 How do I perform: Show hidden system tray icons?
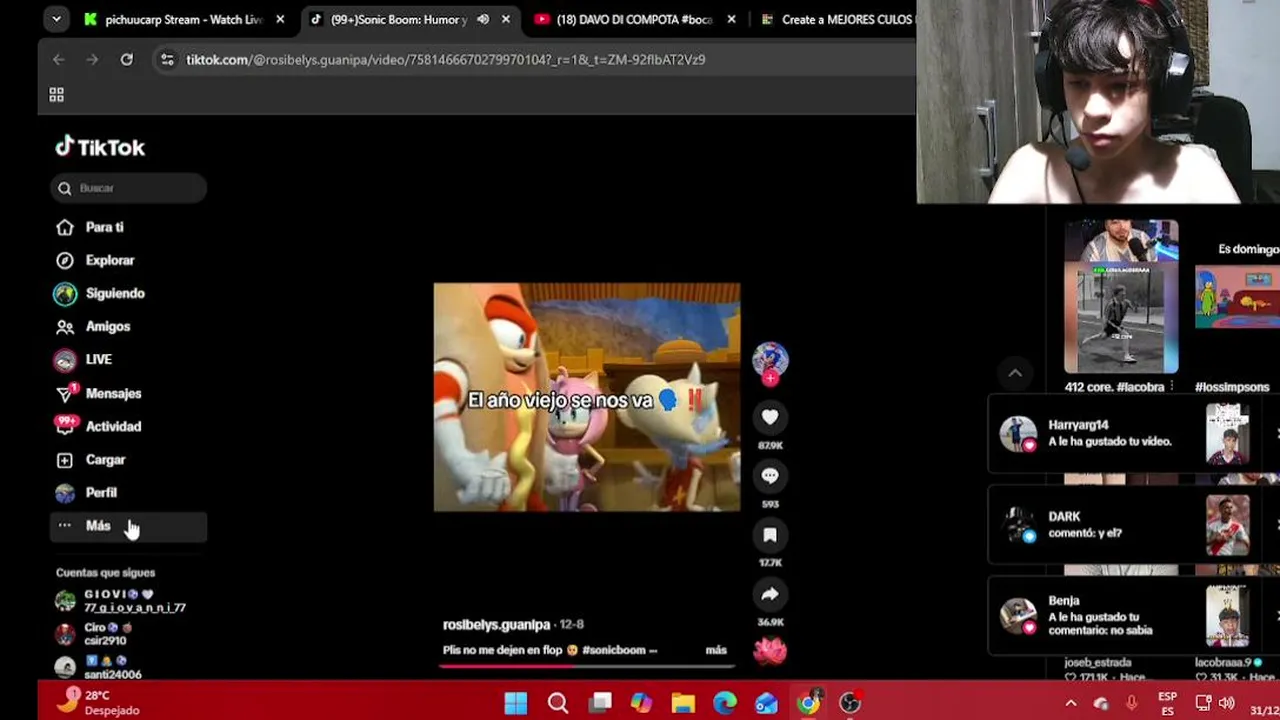point(1071,703)
